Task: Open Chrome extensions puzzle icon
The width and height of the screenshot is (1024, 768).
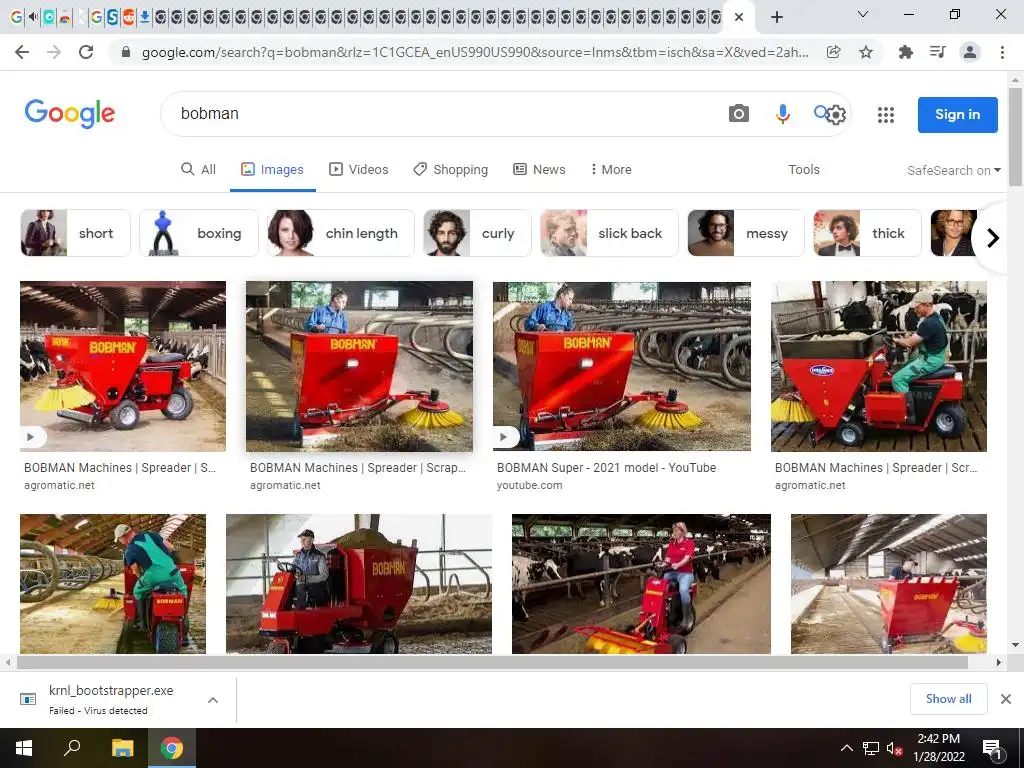Action: click(906, 52)
